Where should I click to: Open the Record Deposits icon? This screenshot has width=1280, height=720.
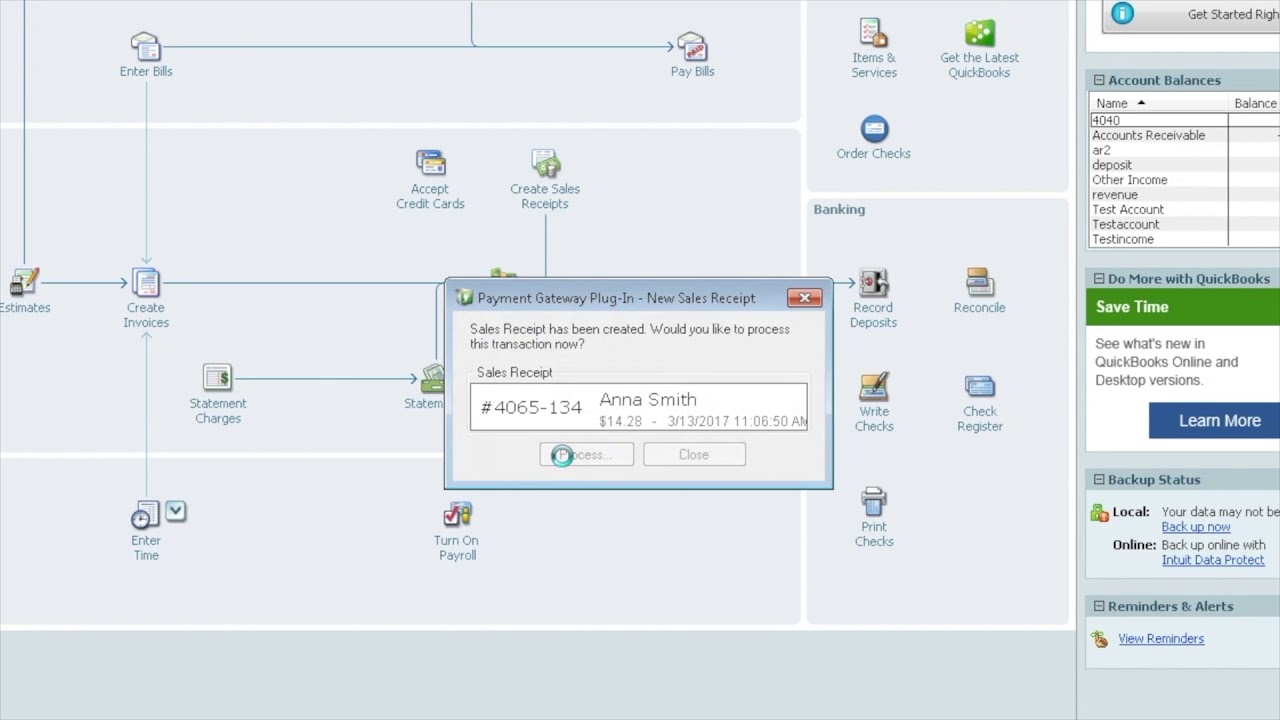click(x=874, y=282)
